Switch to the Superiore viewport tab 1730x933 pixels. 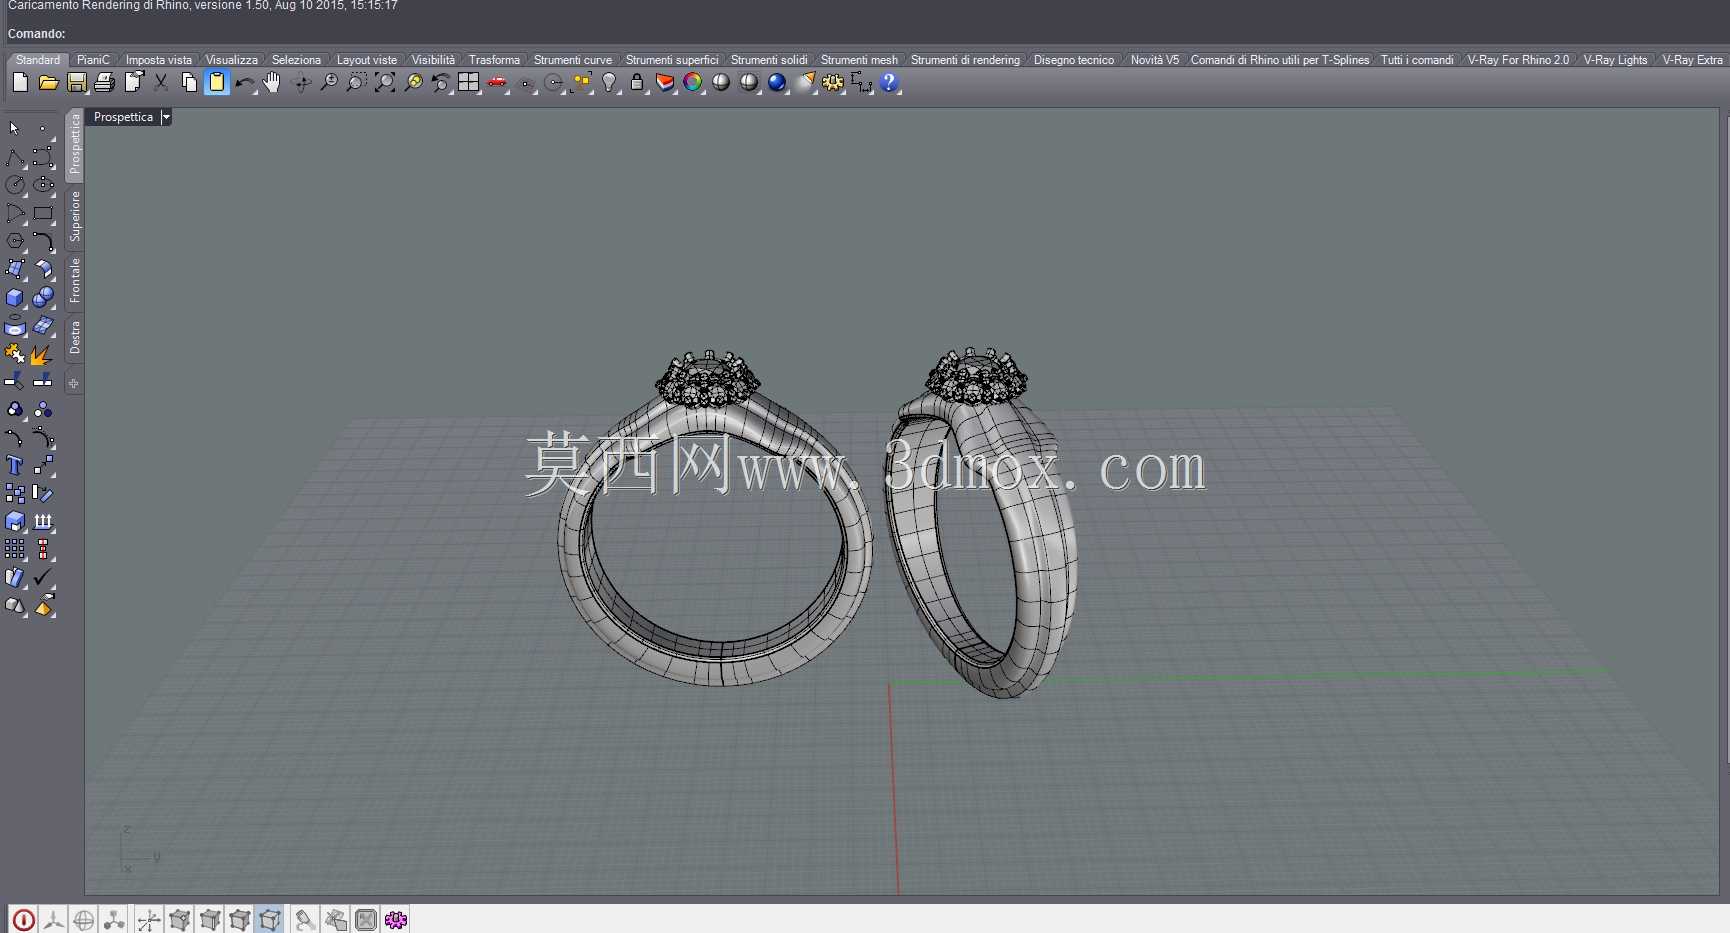coord(74,217)
